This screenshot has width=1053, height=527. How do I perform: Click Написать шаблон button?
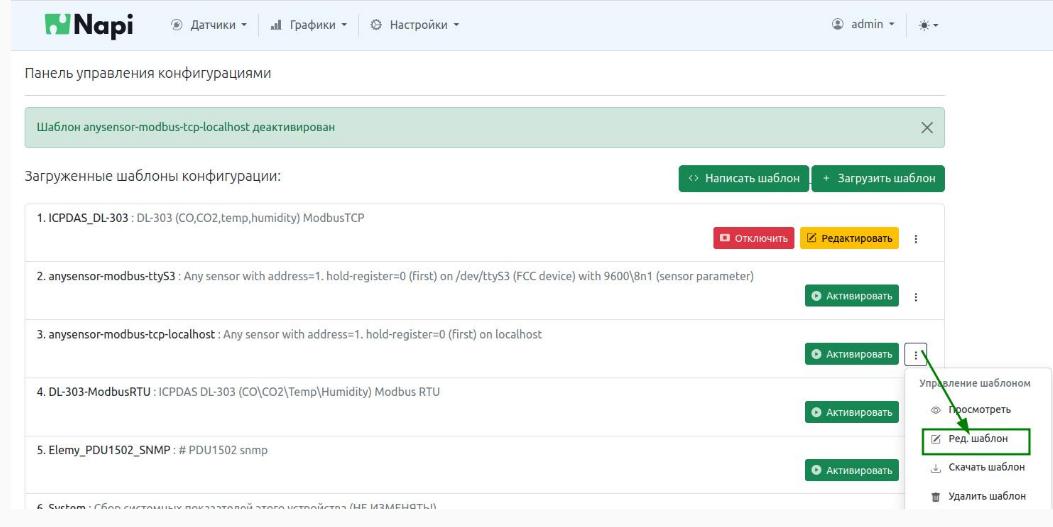743,178
